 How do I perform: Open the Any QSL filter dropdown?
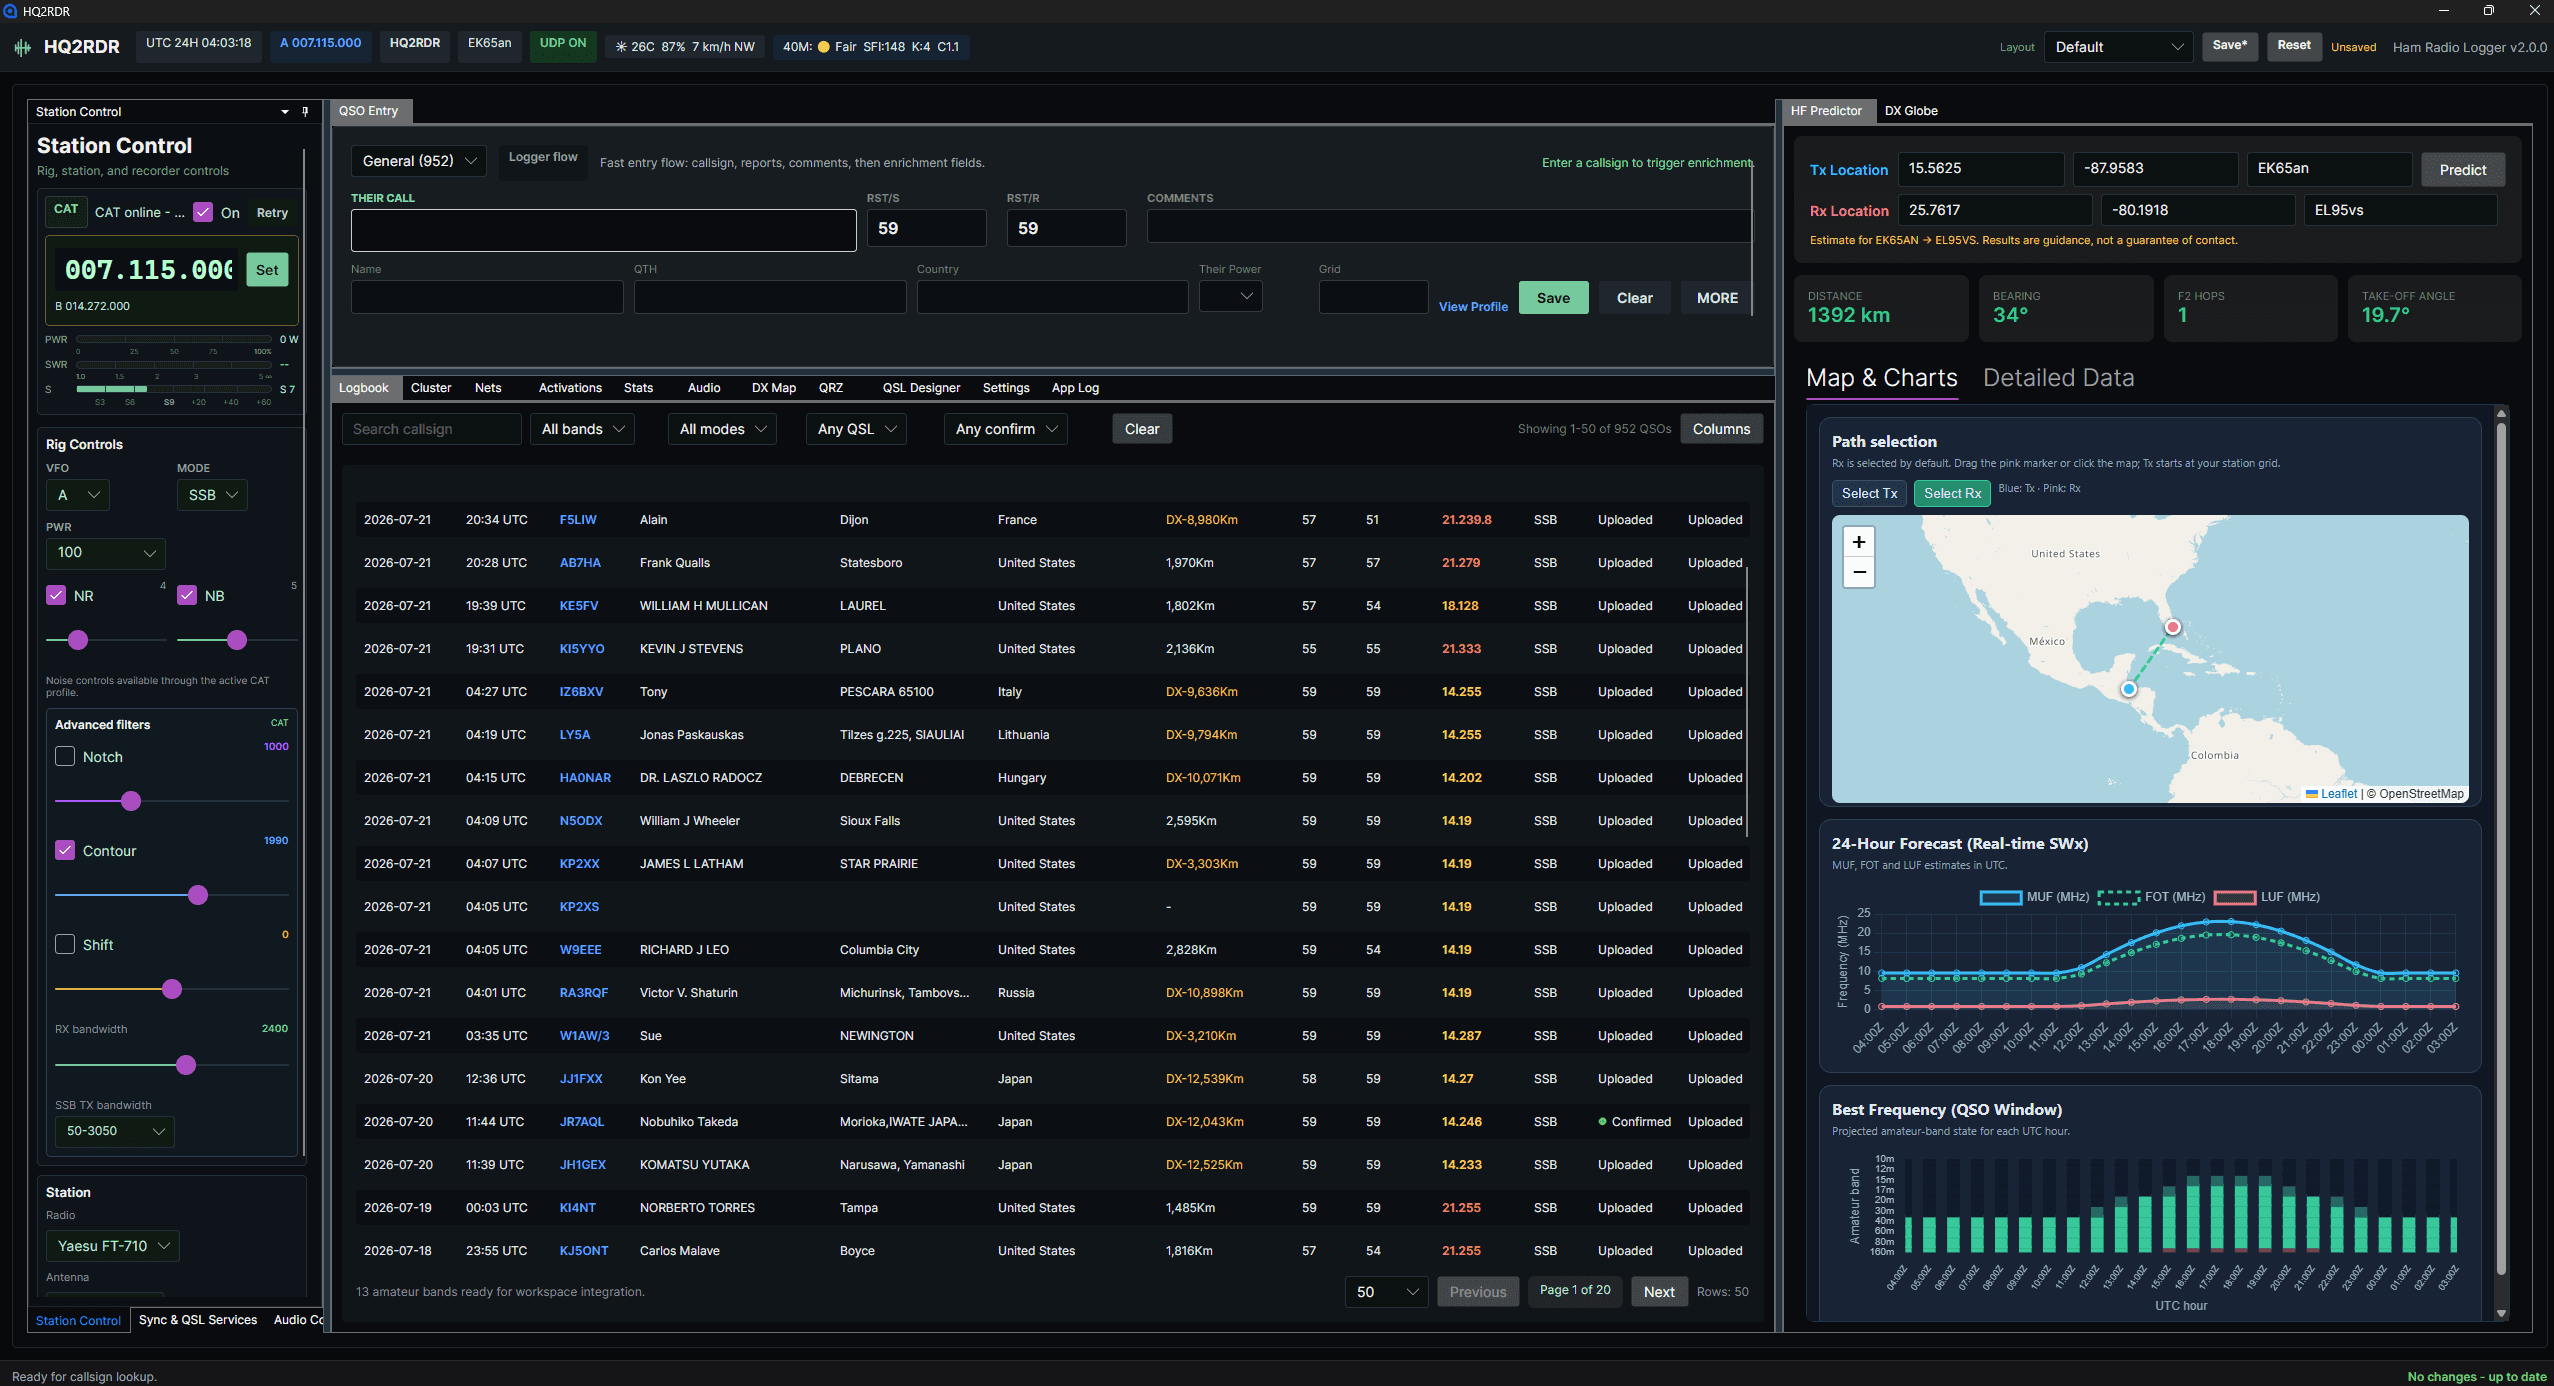tap(856, 429)
